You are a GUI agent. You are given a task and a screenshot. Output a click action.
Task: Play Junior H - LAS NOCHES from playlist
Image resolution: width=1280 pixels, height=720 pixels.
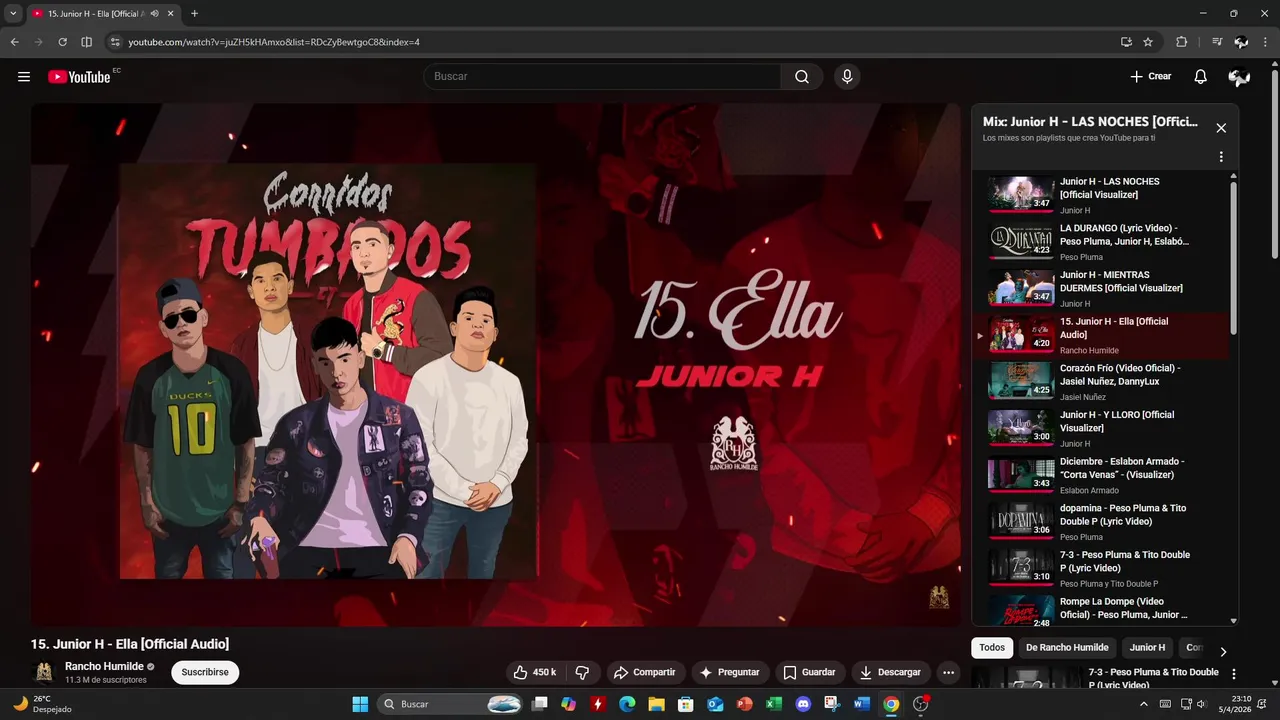pyautogui.click(x=1101, y=195)
